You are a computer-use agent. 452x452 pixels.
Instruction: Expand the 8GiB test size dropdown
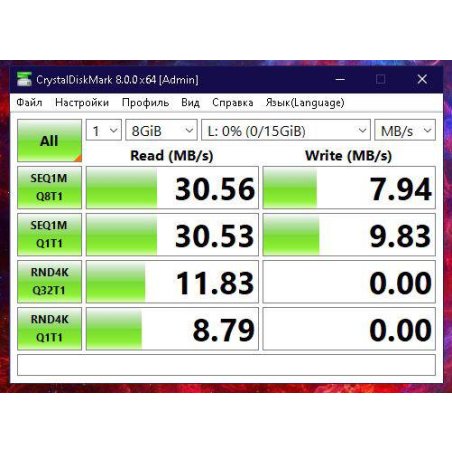click(x=161, y=130)
